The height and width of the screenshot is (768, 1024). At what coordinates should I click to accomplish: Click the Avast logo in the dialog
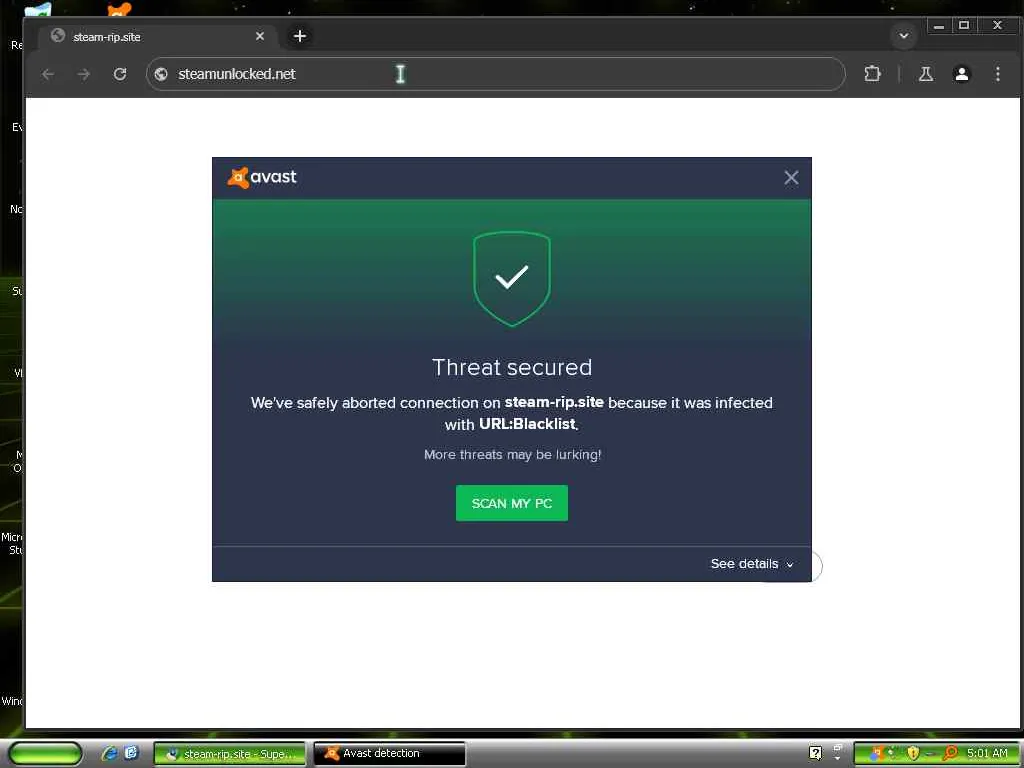click(x=262, y=177)
